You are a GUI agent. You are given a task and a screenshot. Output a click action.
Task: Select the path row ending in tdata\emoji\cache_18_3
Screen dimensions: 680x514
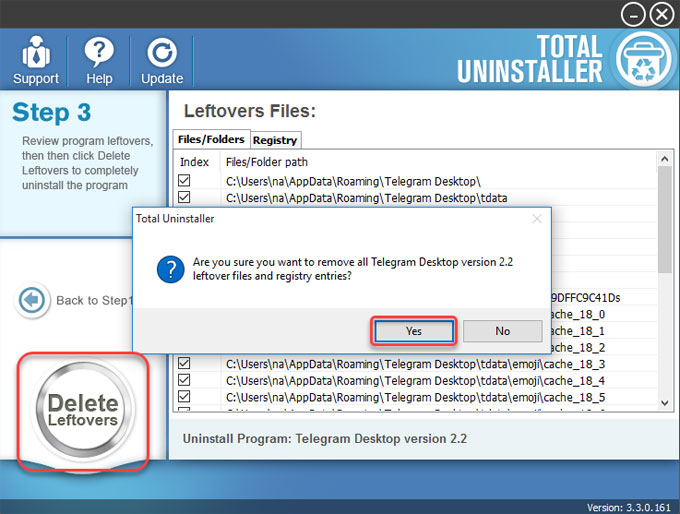coord(415,364)
